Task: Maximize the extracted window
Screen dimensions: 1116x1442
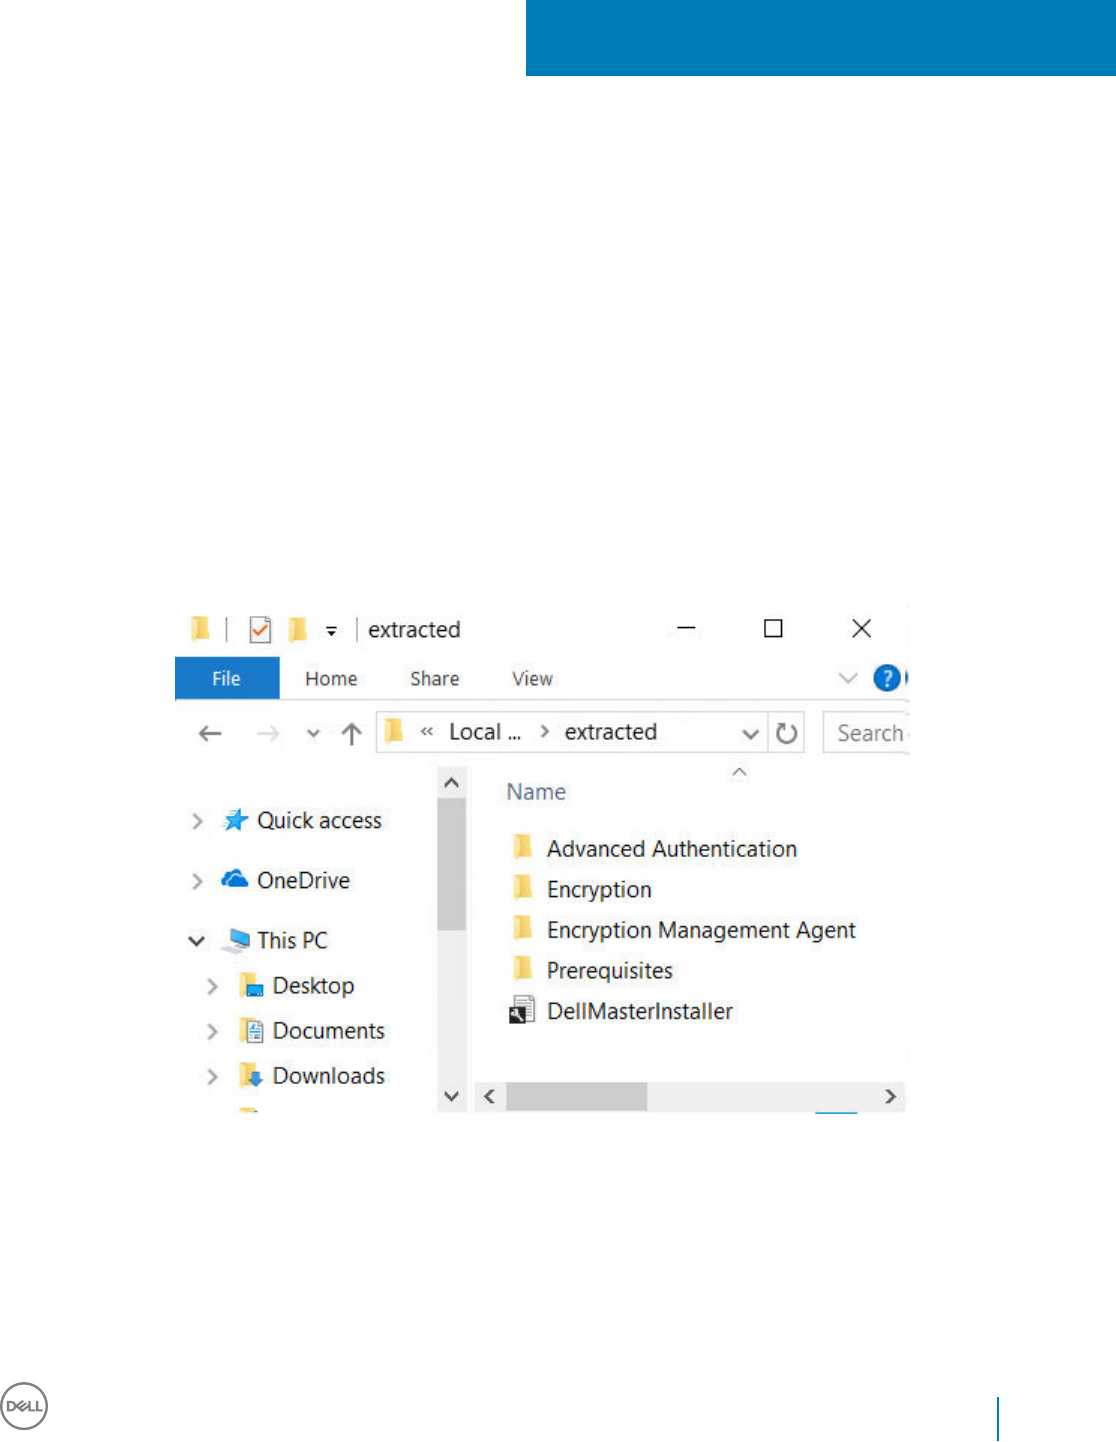Action: tap(773, 628)
